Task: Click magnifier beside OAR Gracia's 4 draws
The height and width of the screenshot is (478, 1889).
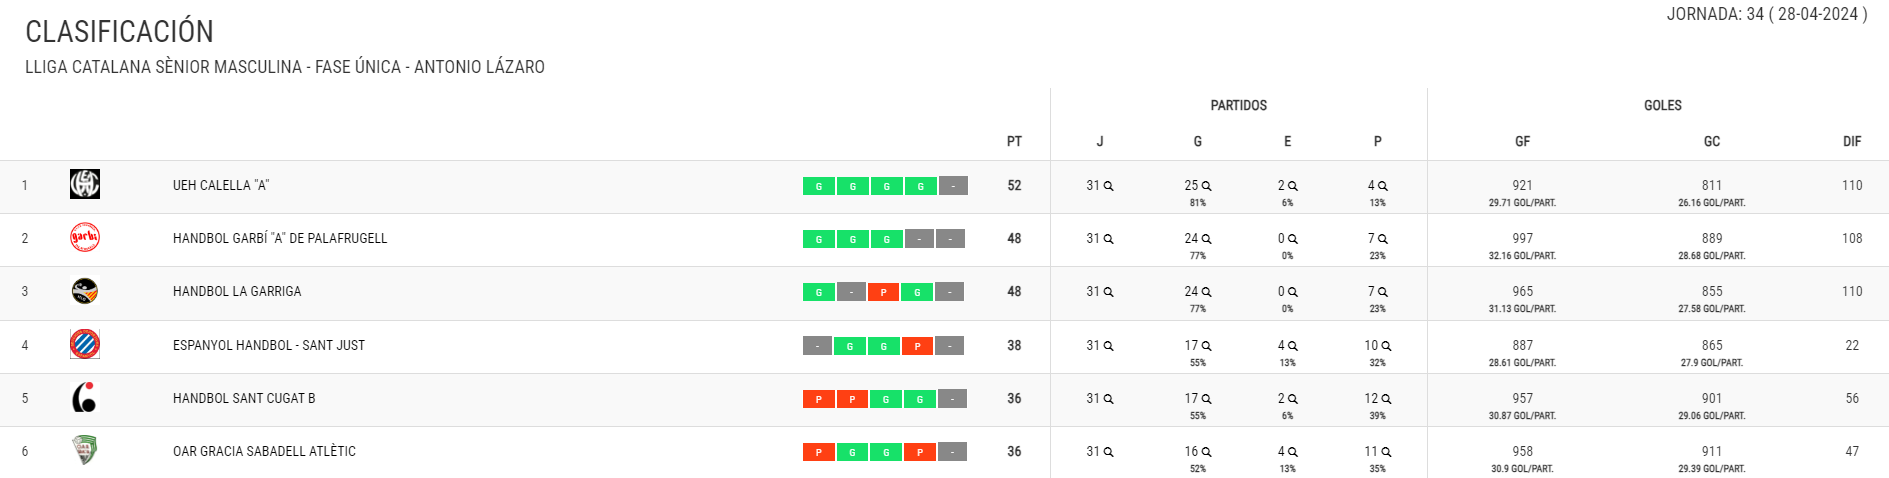Action: pyautogui.click(x=1293, y=452)
